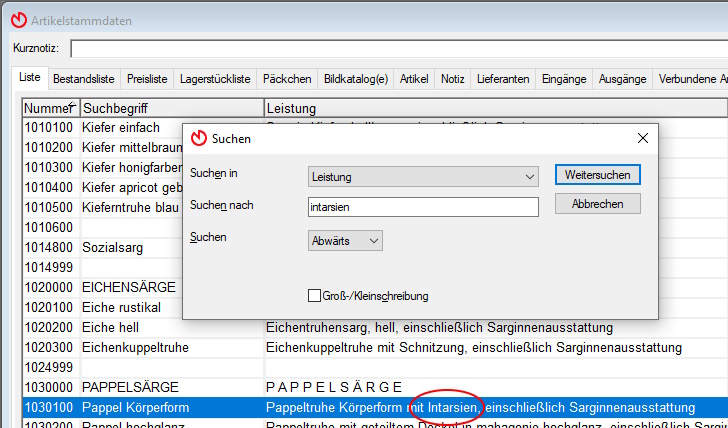This screenshot has height=428, width=728.
Task: Select the Artikel tab
Action: pyautogui.click(x=414, y=79)
